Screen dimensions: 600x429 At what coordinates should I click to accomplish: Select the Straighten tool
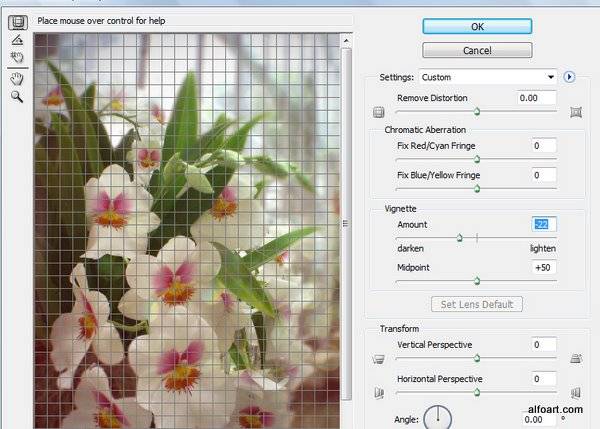pyautogui.click(x=17, y=40)
